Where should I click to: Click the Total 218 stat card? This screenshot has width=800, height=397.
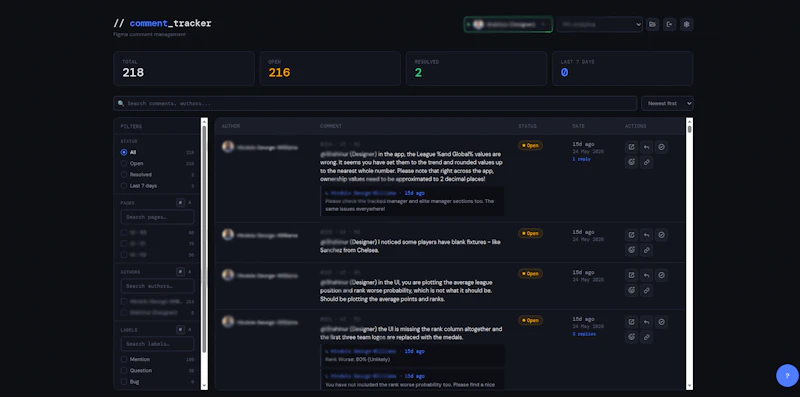(x=184, y=68)
